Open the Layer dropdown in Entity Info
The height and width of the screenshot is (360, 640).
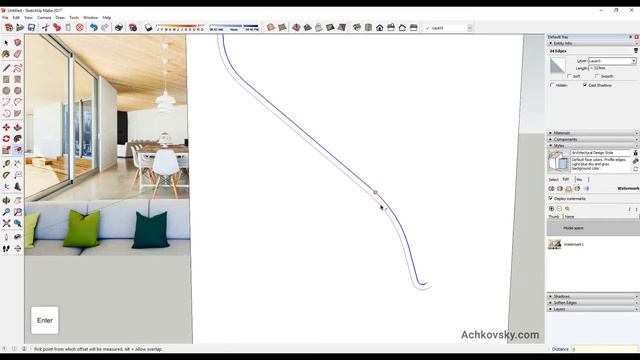click(x=612, y=61)
